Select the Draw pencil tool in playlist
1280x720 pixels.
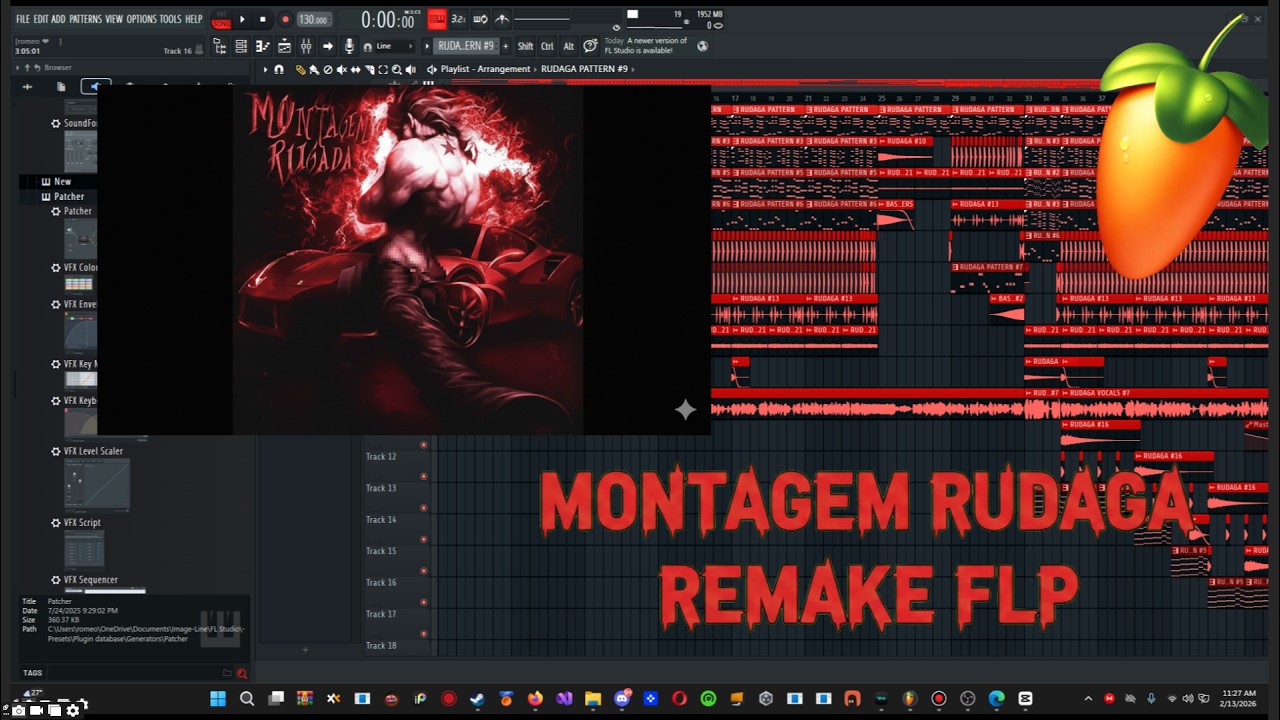click(300, 69)
